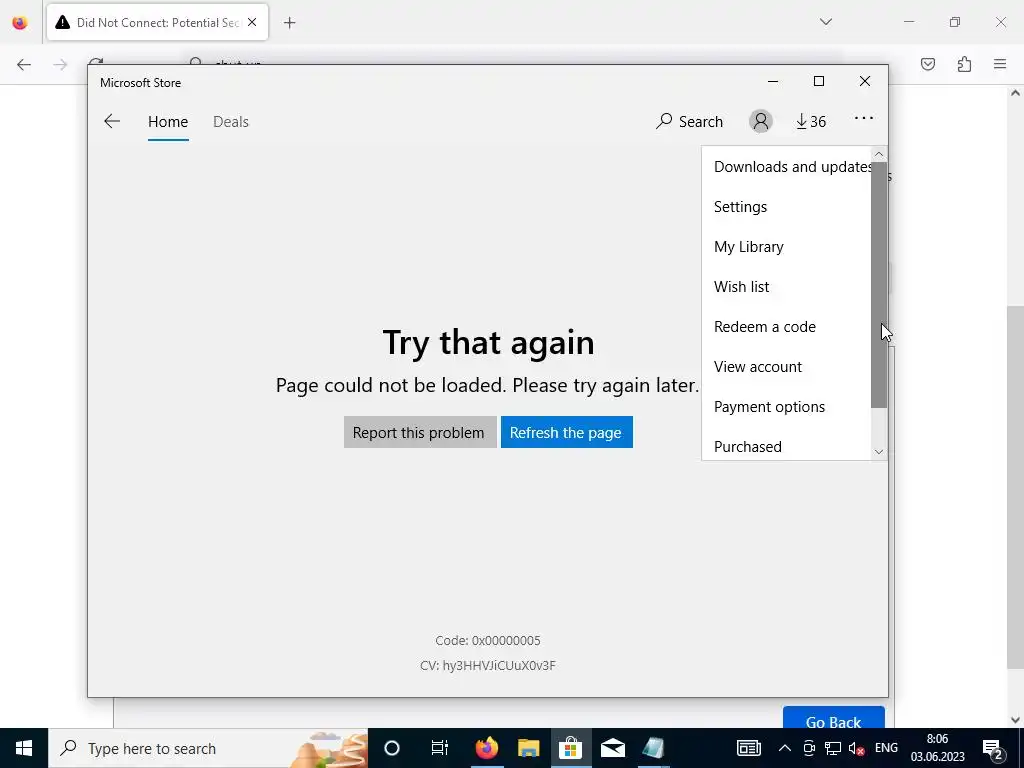1024x768 pixels.
Task: Click Firefox page scrollbar up arrow
Action: pos(1015,93)
